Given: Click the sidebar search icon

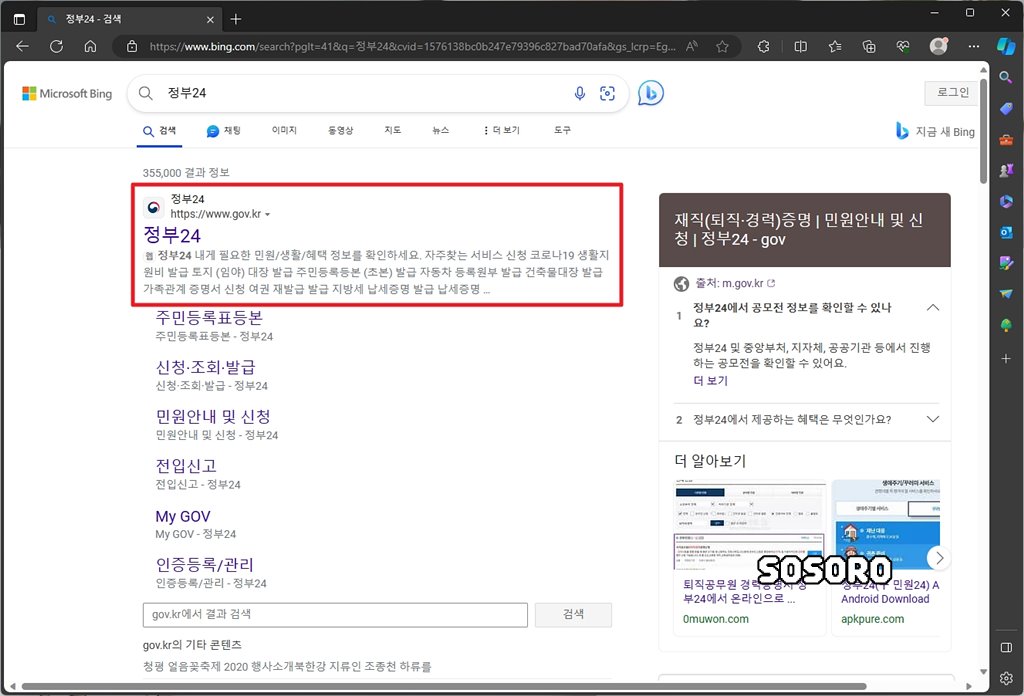Looking at the screenshot, I should pyautogui.click(x=1006, y=78).
